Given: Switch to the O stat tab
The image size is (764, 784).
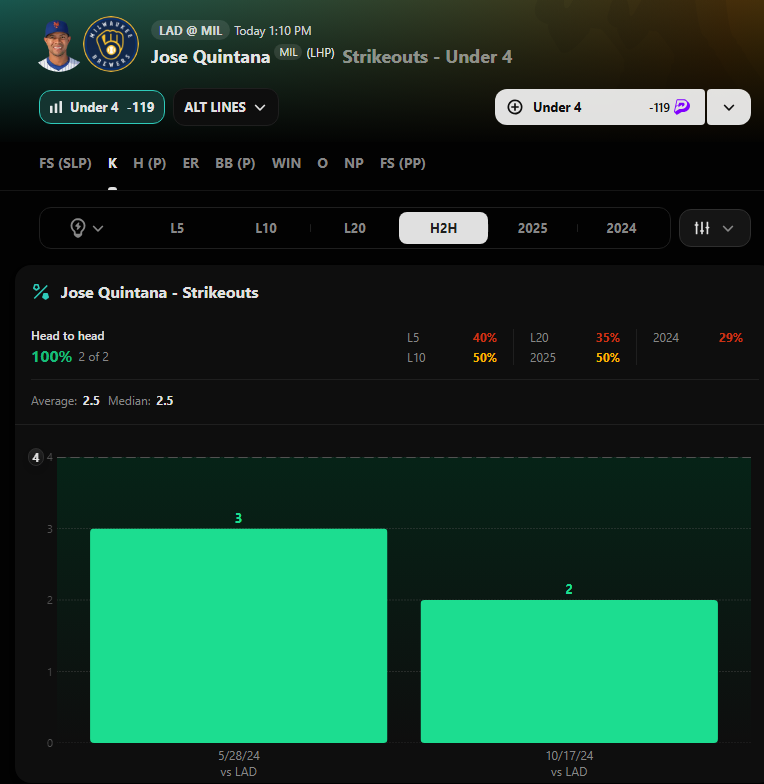Looking at the screenshot, I should coord(322,163).
